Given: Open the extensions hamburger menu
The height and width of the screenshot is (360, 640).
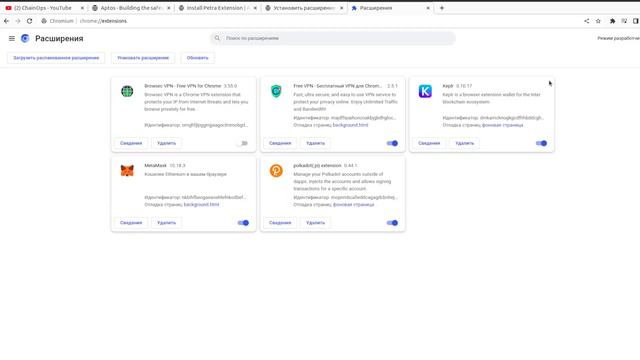Looking at the screenshot, I should (12, 38).
